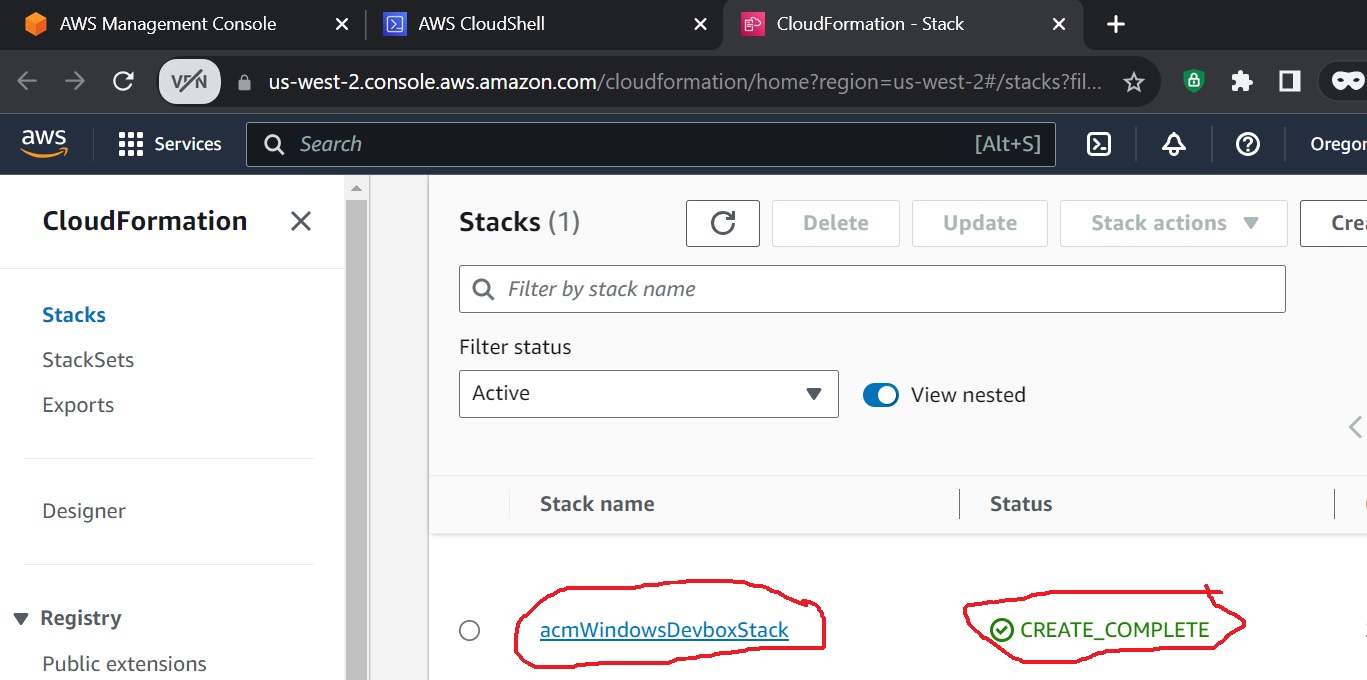The height and width of the screenshot is (680, 1367).
Task: Open Designer in side navigation
Action: pyautogui.click(x=84, y=511)
